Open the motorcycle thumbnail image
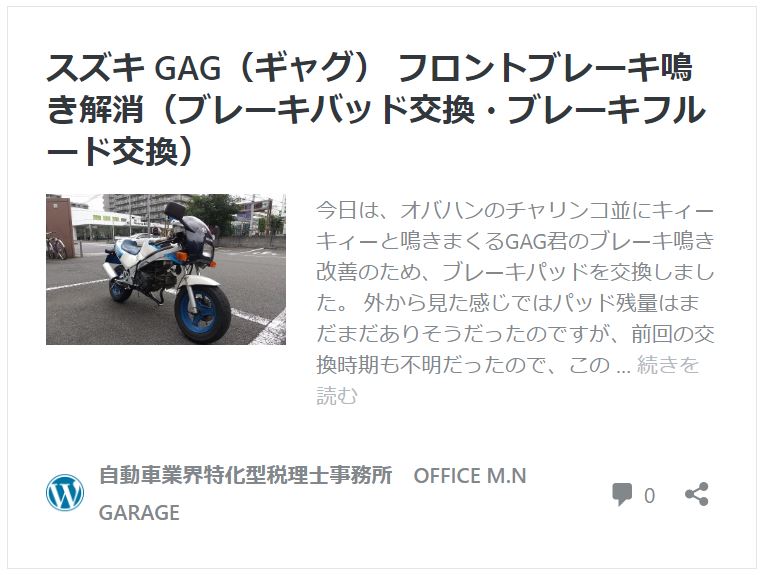This screenshot has width=764, height=575. coord(166,269)
